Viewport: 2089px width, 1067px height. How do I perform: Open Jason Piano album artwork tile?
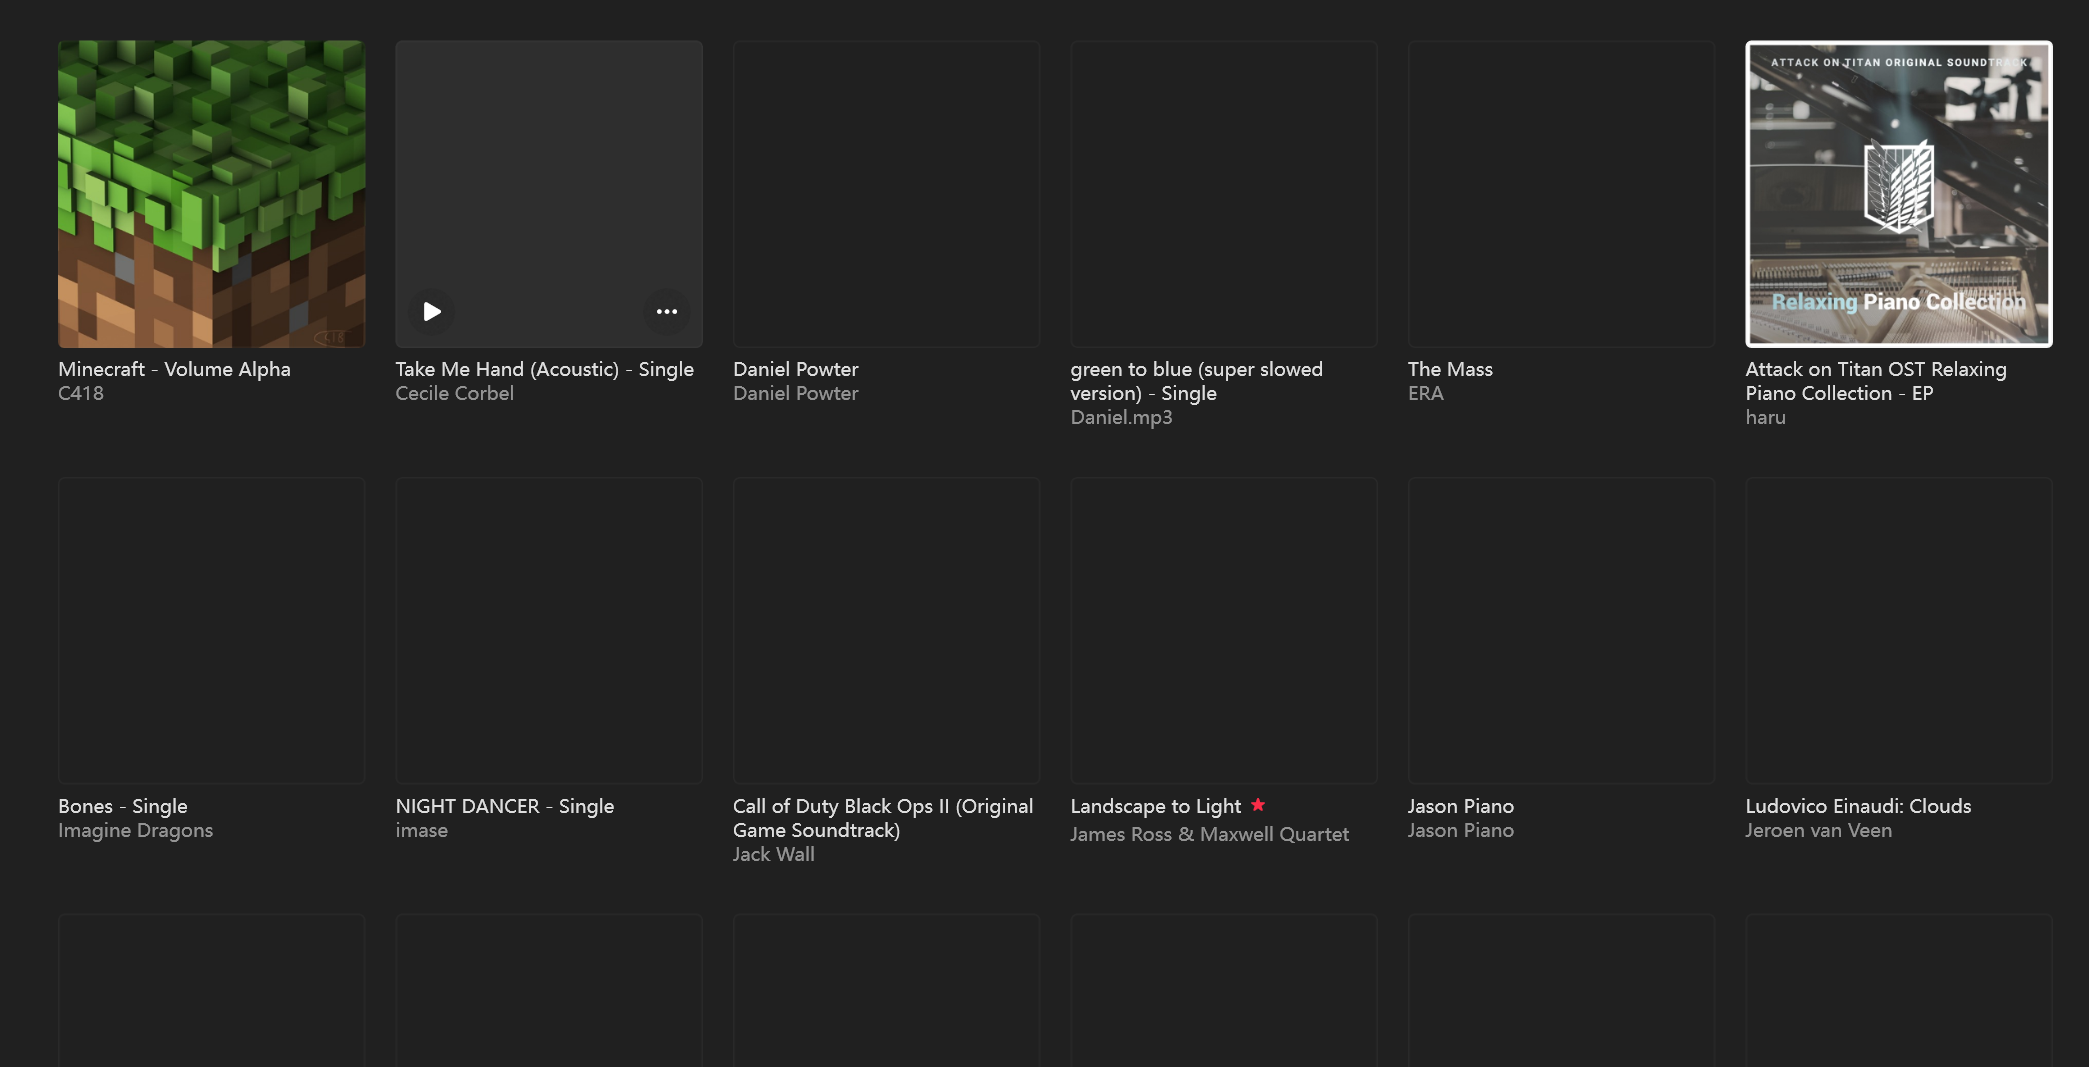[x=1561, y=630]
